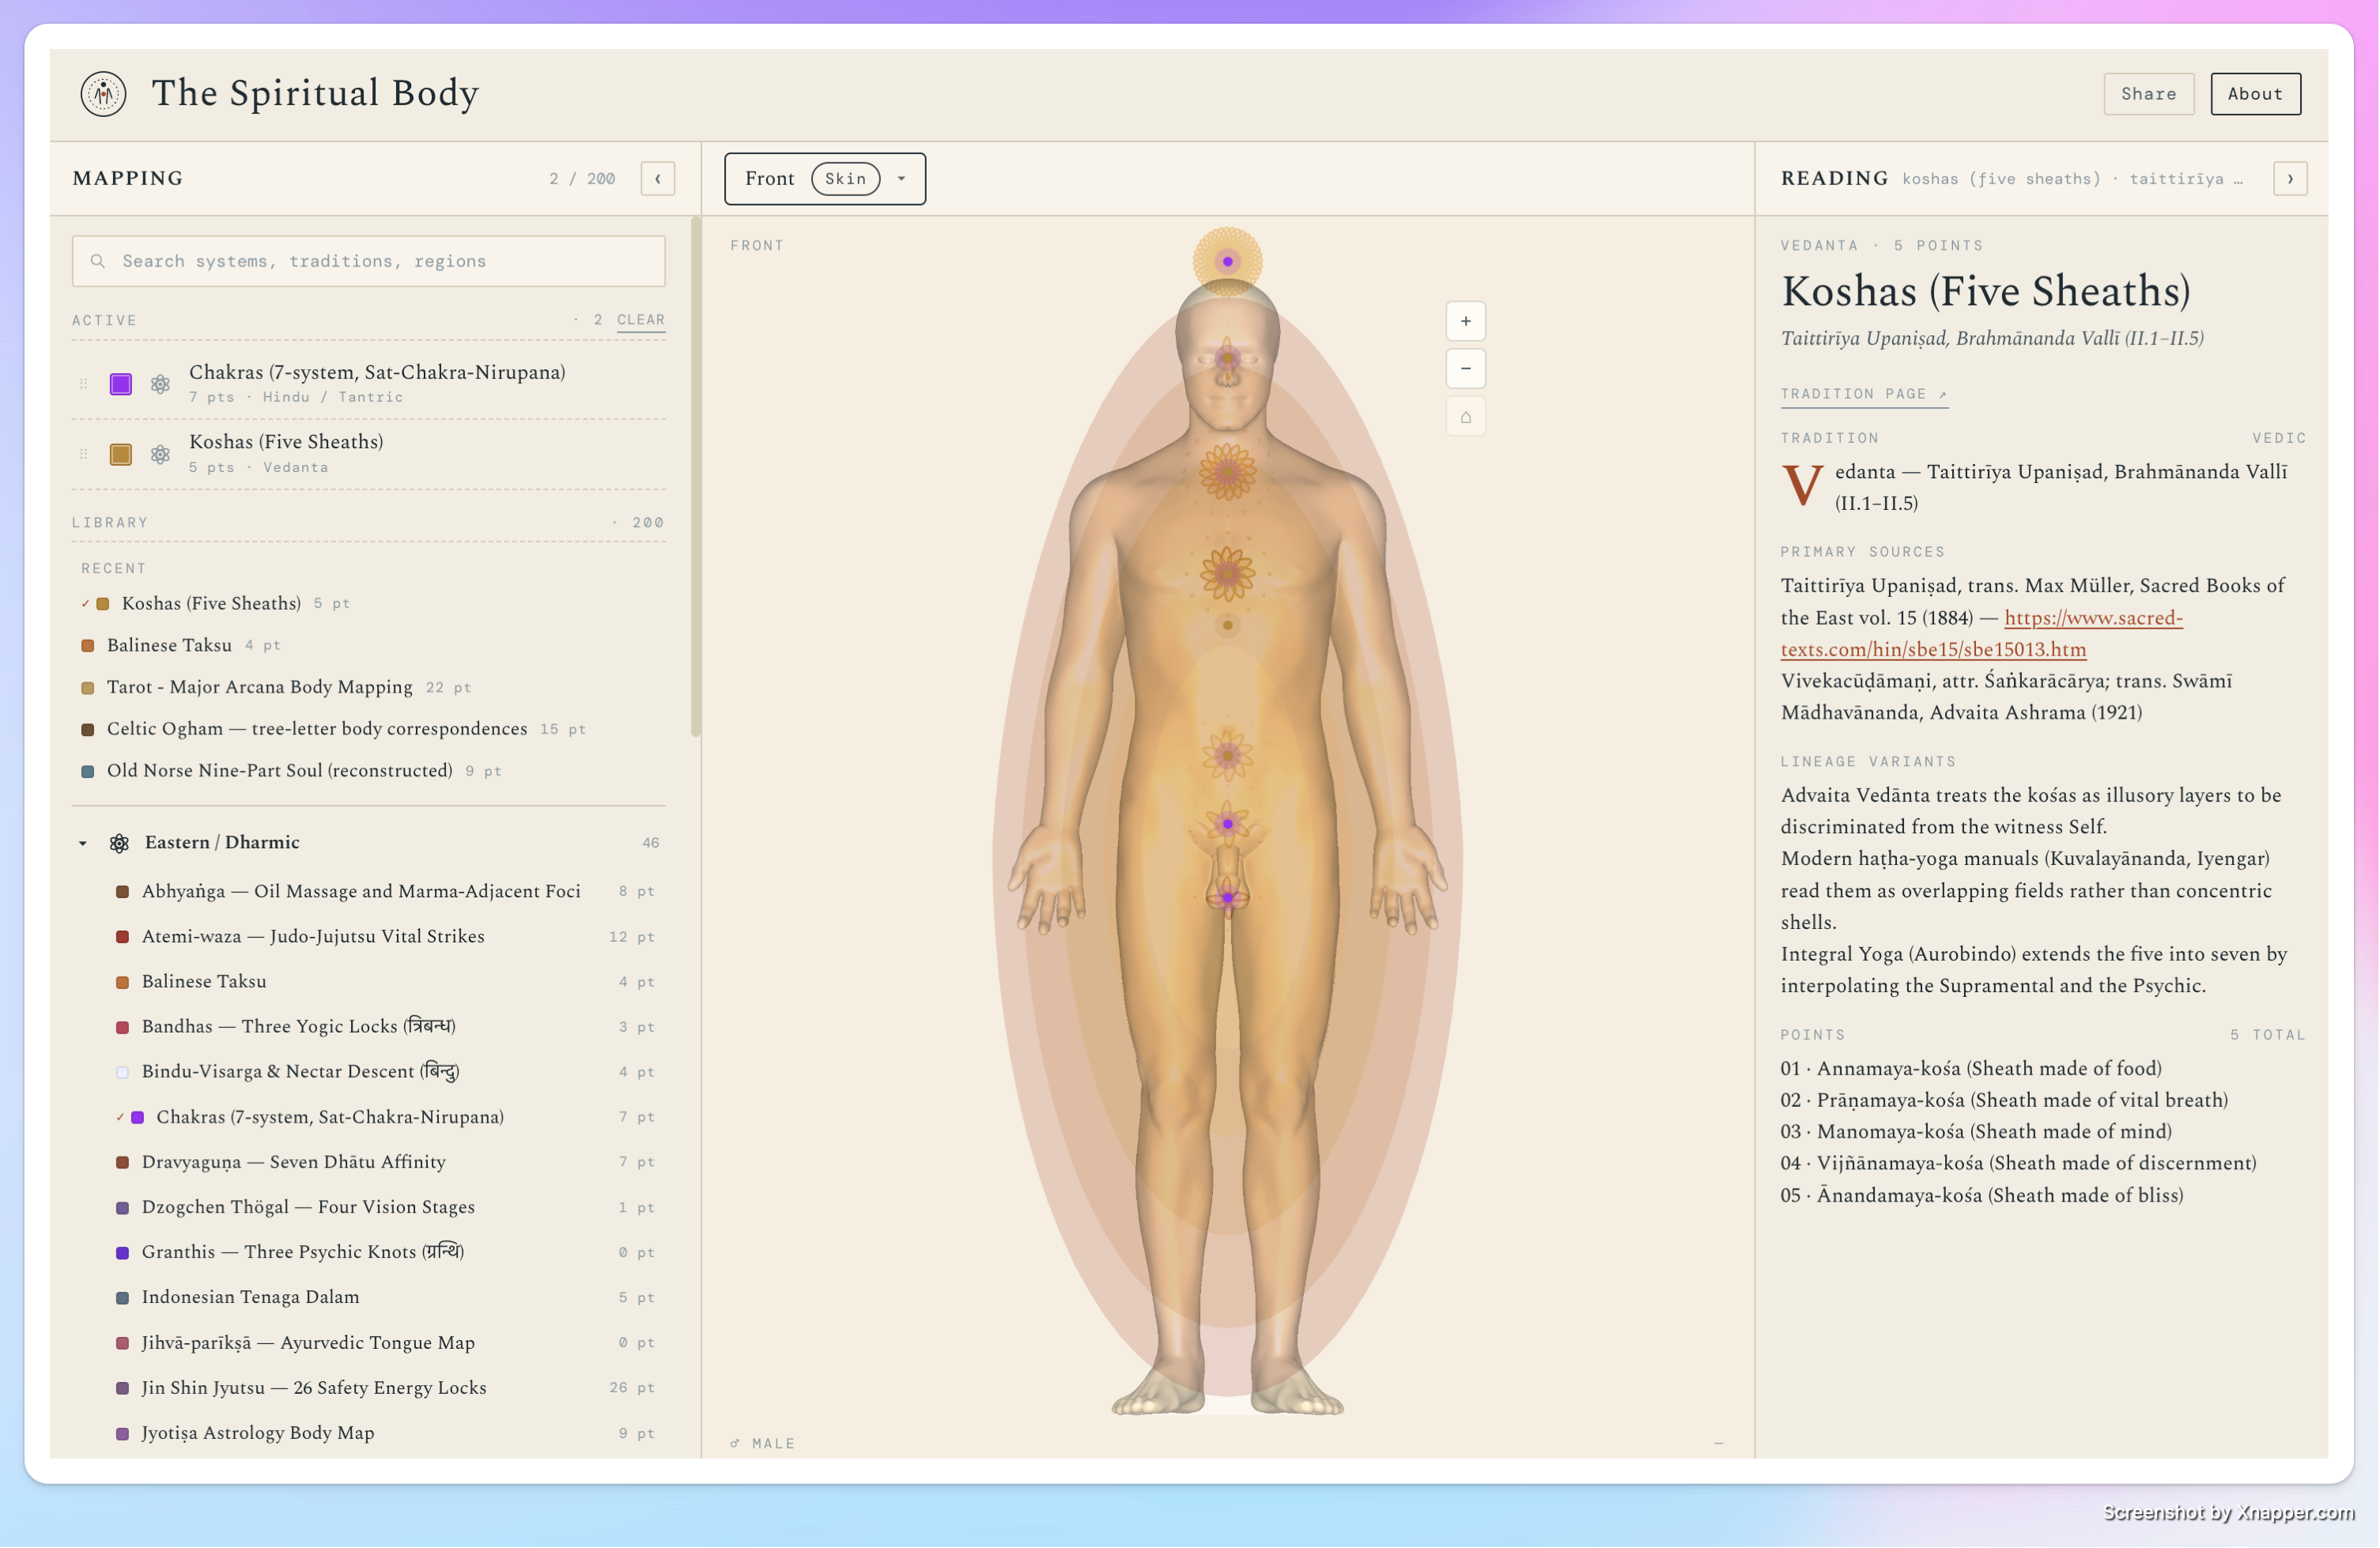The image size is (2380, 1548).
Task: Select the crown chakra point above the head
Action: (x=1227, y=261)
